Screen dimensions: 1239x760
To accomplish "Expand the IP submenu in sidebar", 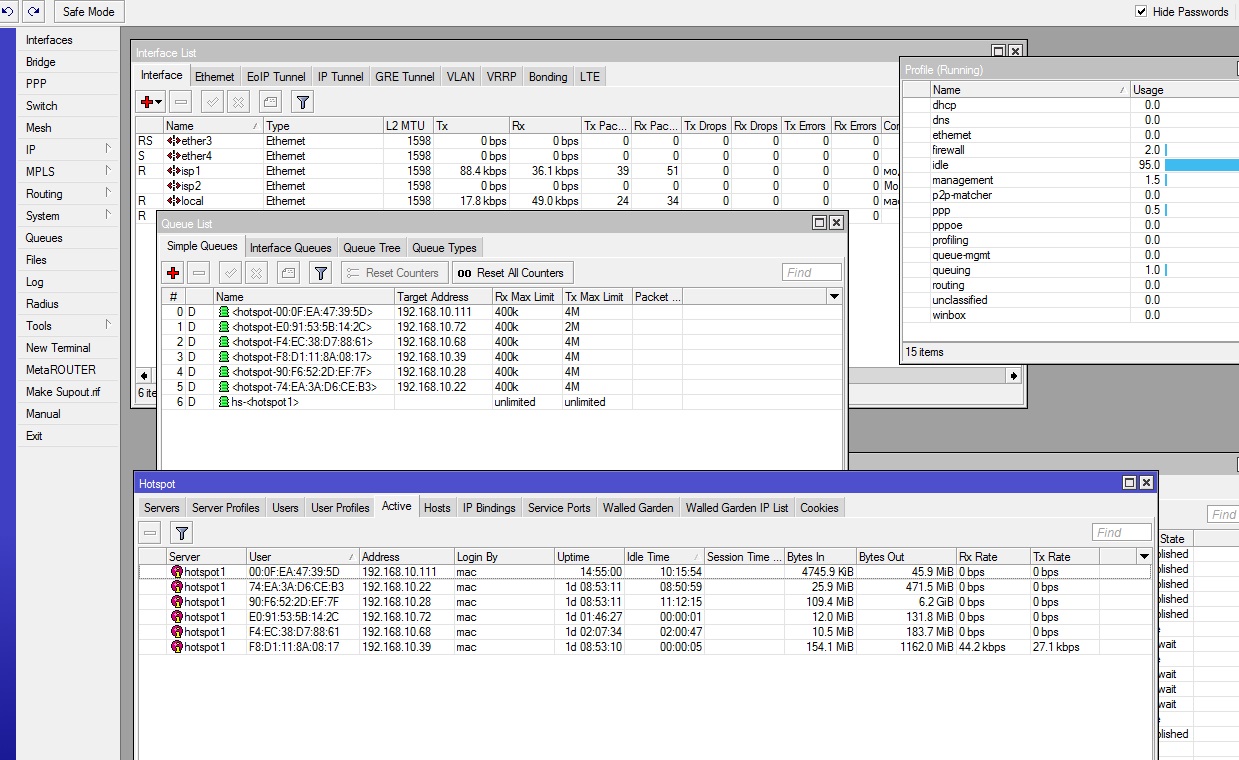I will coord(108,149).
